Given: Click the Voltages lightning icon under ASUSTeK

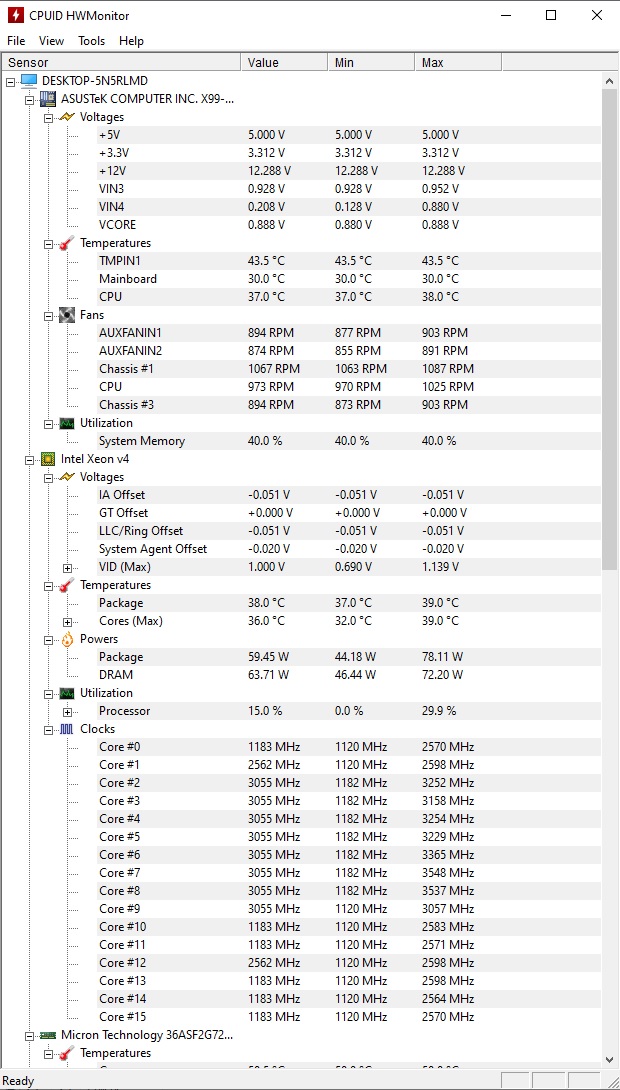Looking at the screenshot, I should click(67, 117).
